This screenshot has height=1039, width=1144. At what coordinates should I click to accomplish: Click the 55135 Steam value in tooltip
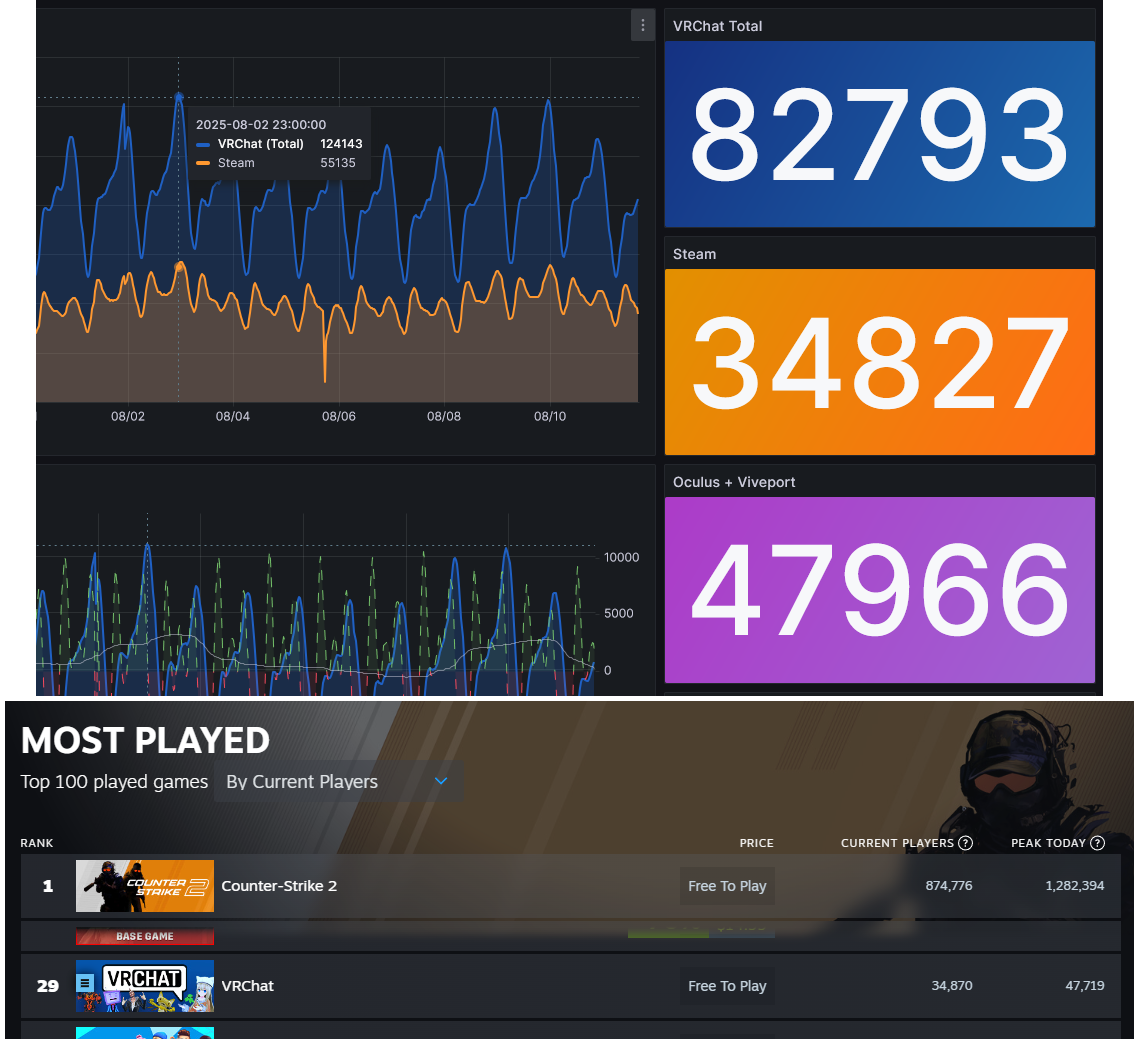[x=338, y=163]
